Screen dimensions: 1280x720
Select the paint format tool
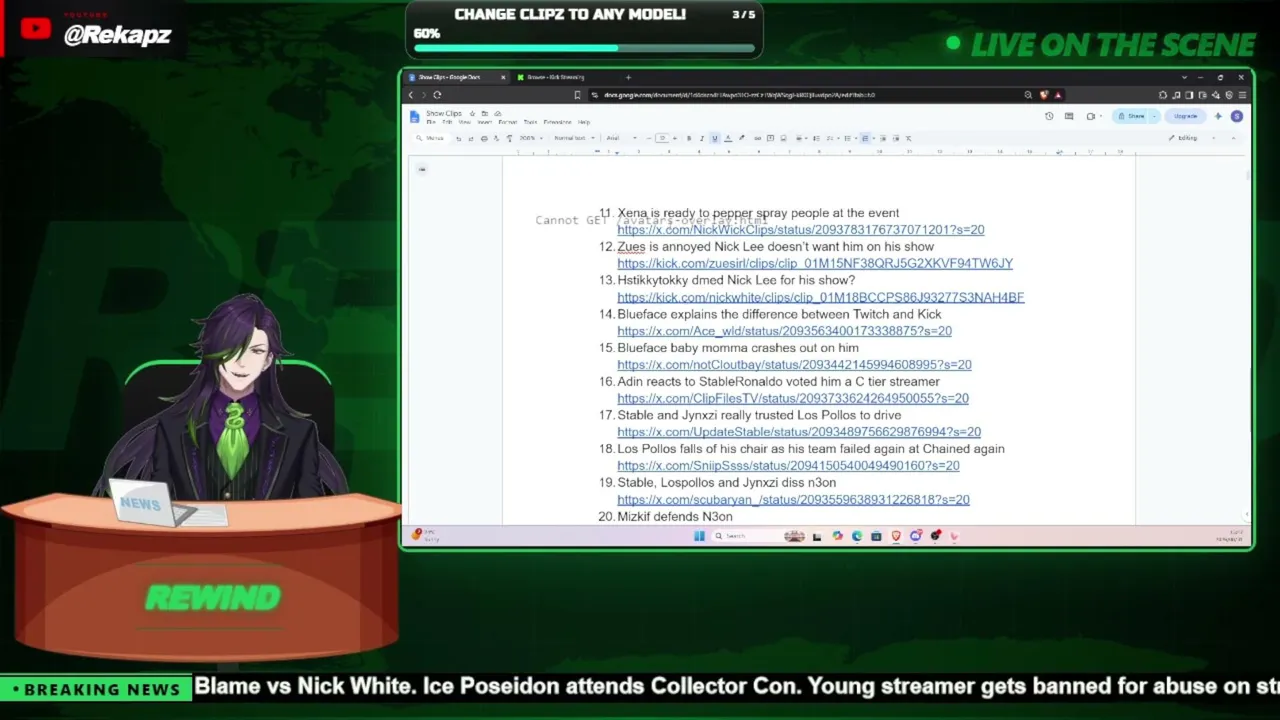coord(509,138)
